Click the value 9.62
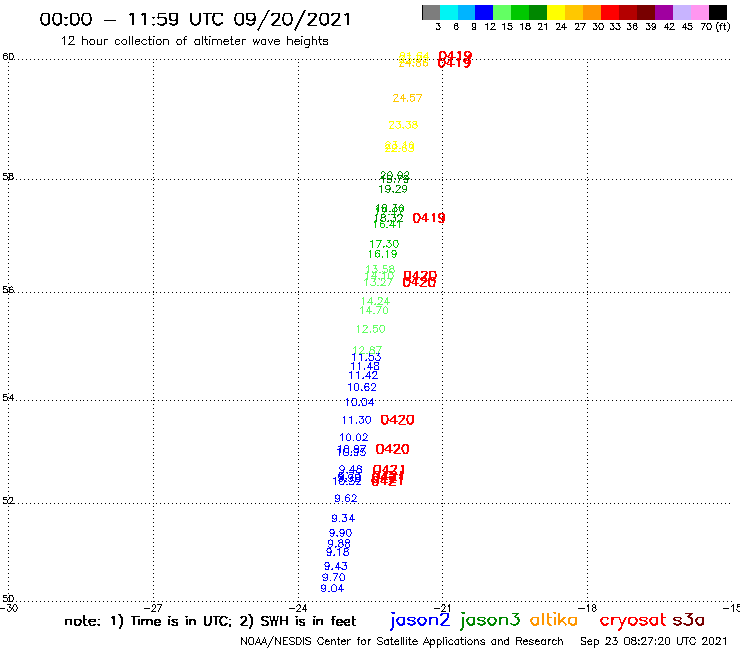The width and height of the screenshot is (740, 650). 345,498
